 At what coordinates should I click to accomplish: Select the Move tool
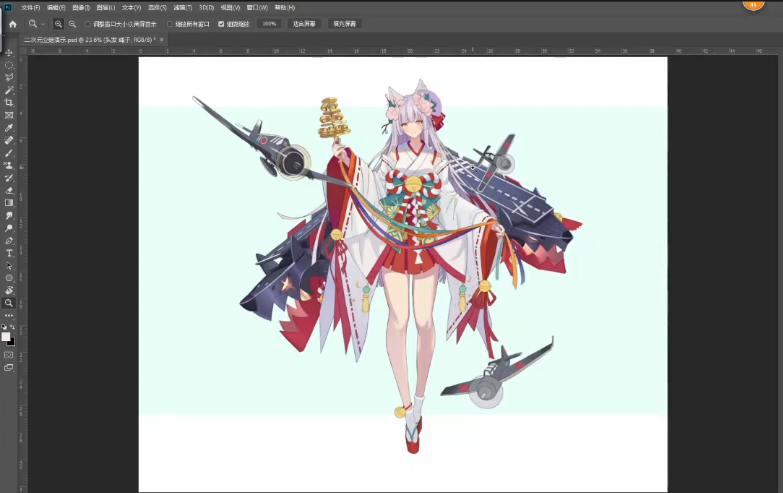point(9,52)
